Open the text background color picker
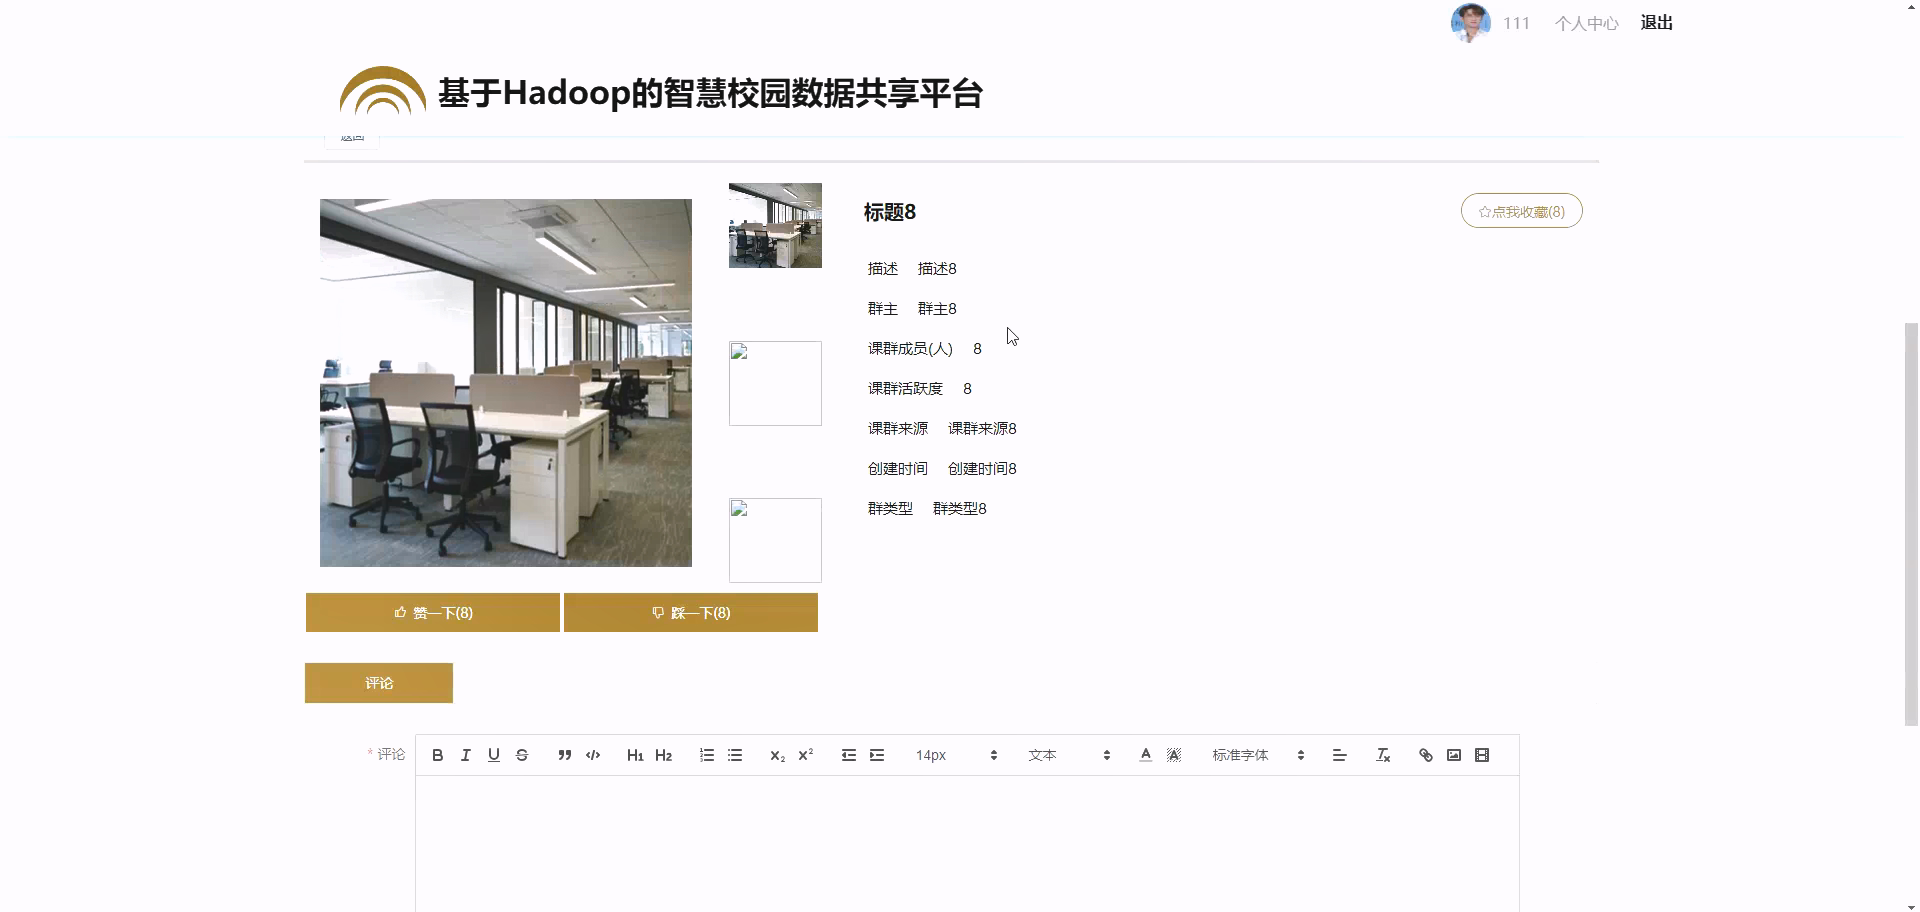1920x912 pixels. (x=1174, y=755)
